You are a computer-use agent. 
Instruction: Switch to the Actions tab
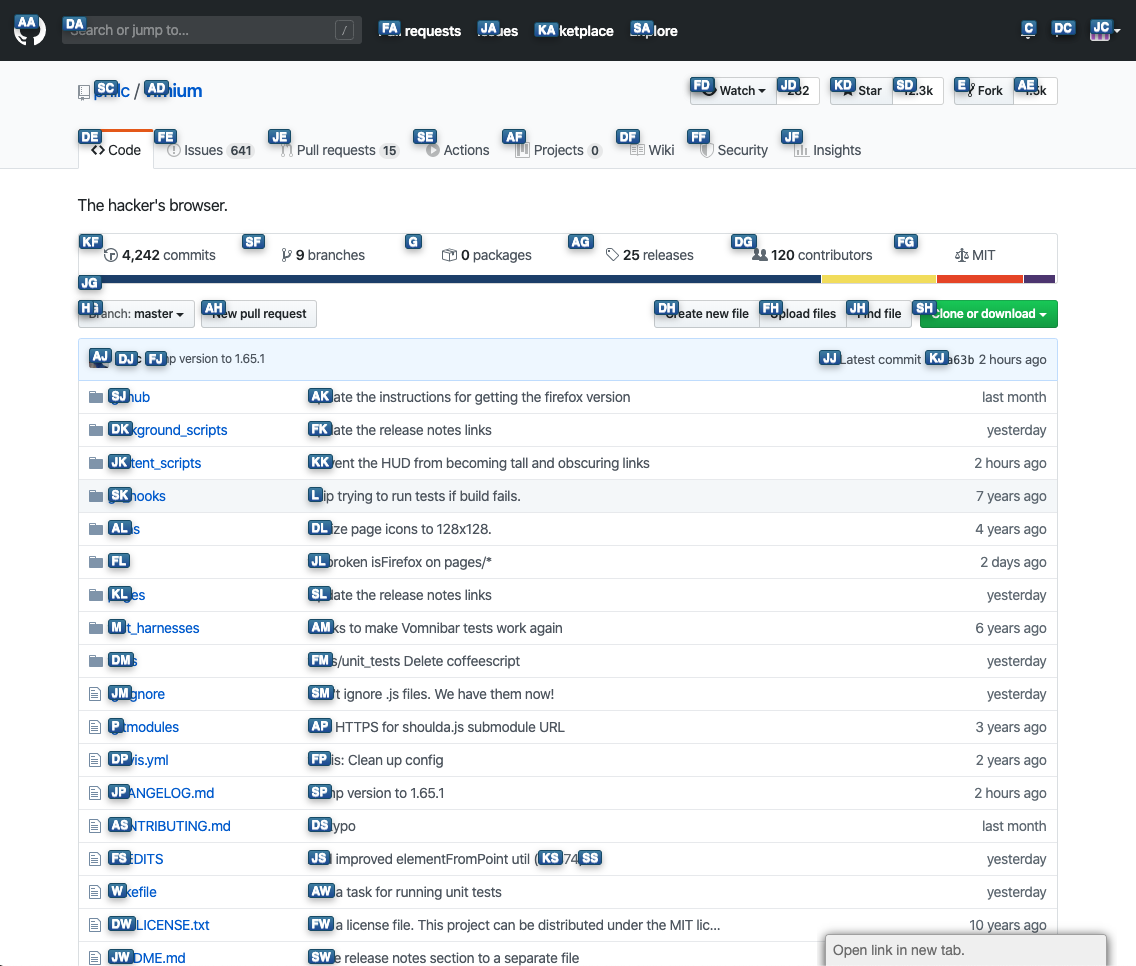tap(457, 150)
